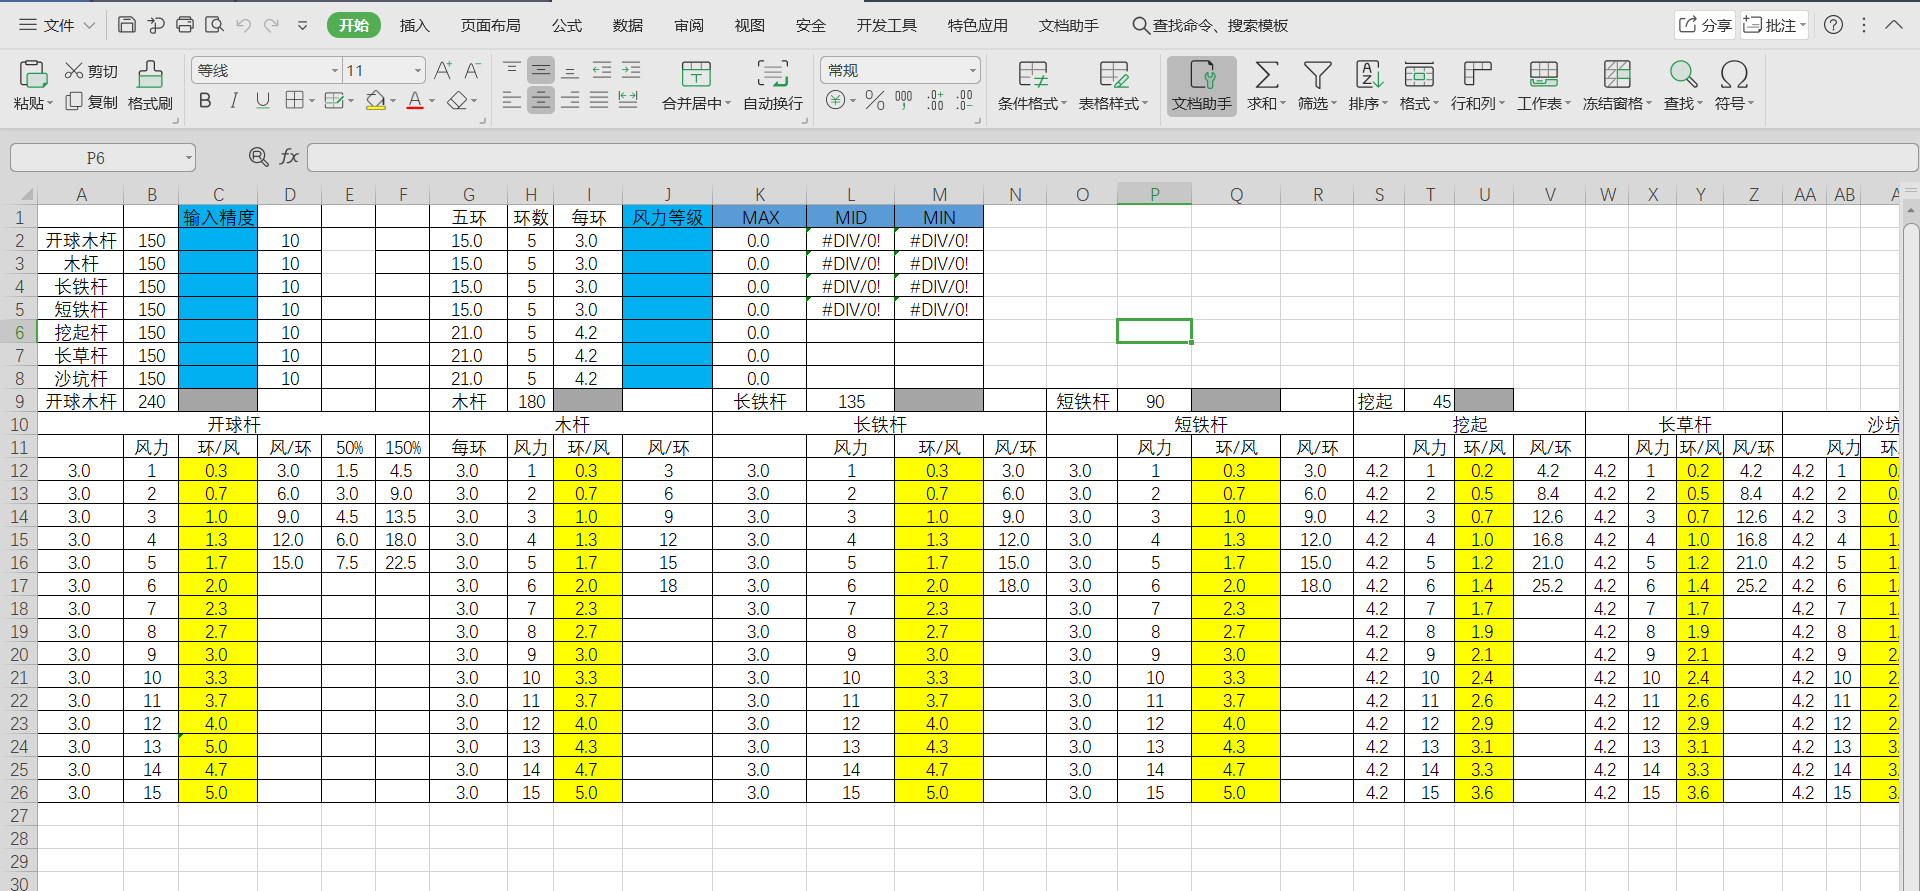1922x891 pixels.
Task: Click the Cut (剪切) button
Action: (91, 71)
